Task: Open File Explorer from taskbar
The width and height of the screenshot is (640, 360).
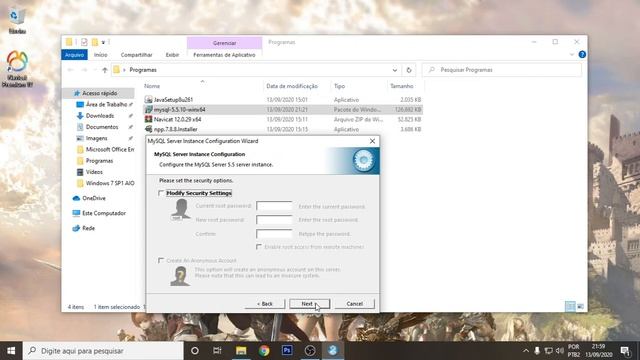Action: [x=241, y=351]
